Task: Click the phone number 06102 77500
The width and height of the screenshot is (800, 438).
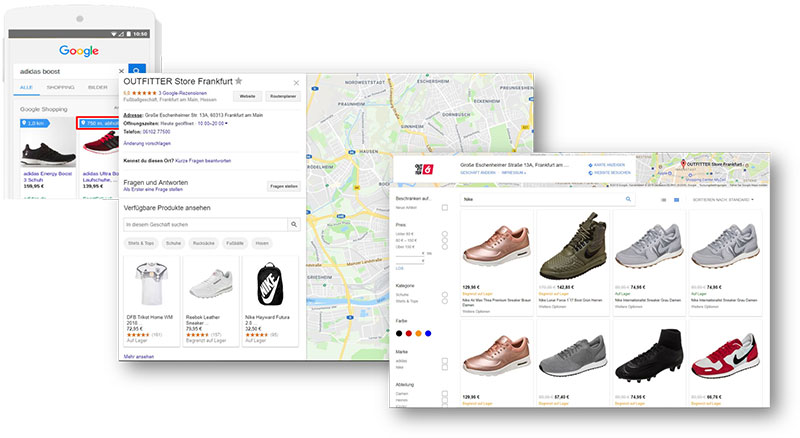Action: click(156, 132)
